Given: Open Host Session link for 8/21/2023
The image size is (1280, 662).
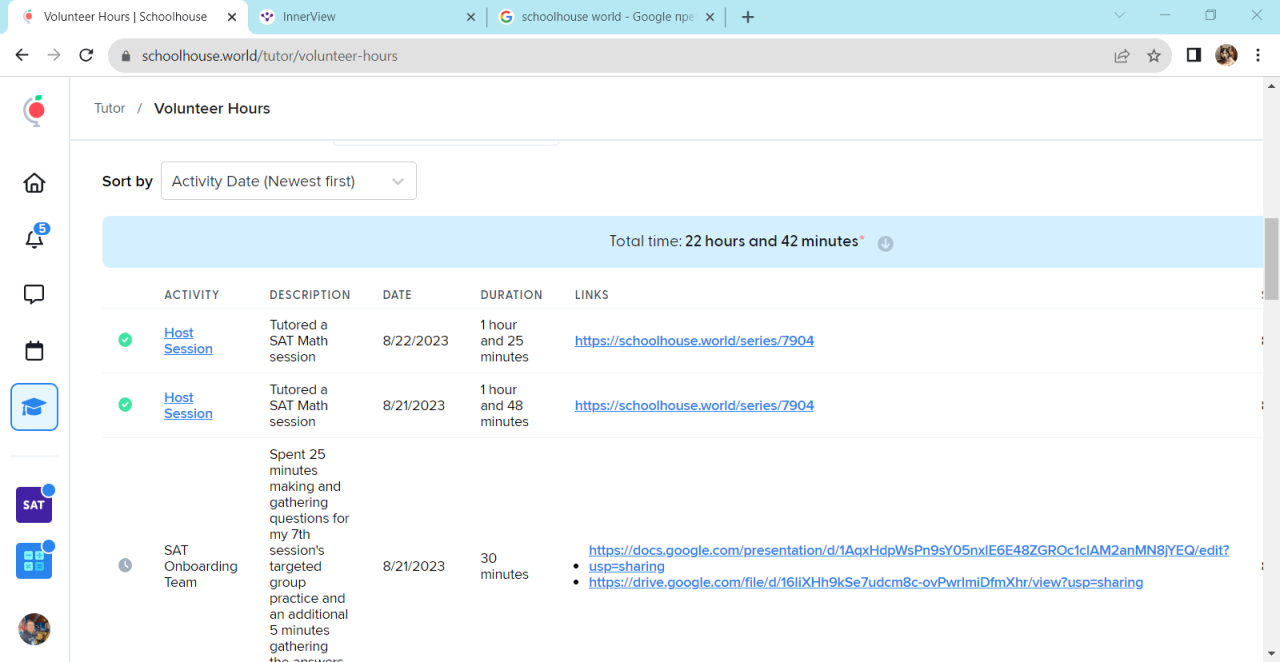Looking at the screenshot, I should pyautogui.click(x=188, y=406).
